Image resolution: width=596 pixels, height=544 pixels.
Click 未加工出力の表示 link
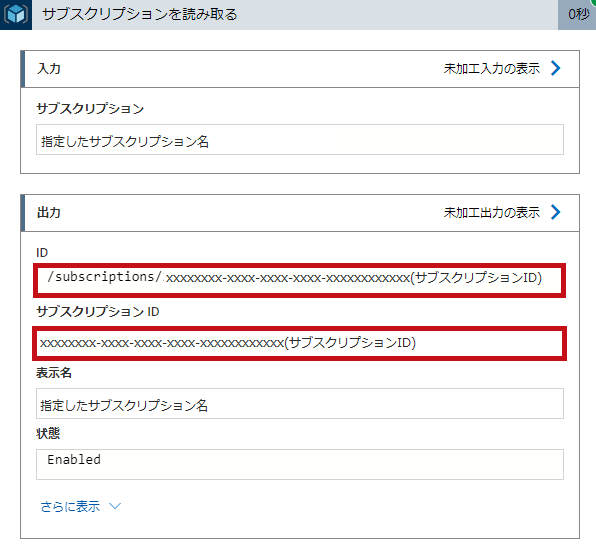[x=491, y=212]
